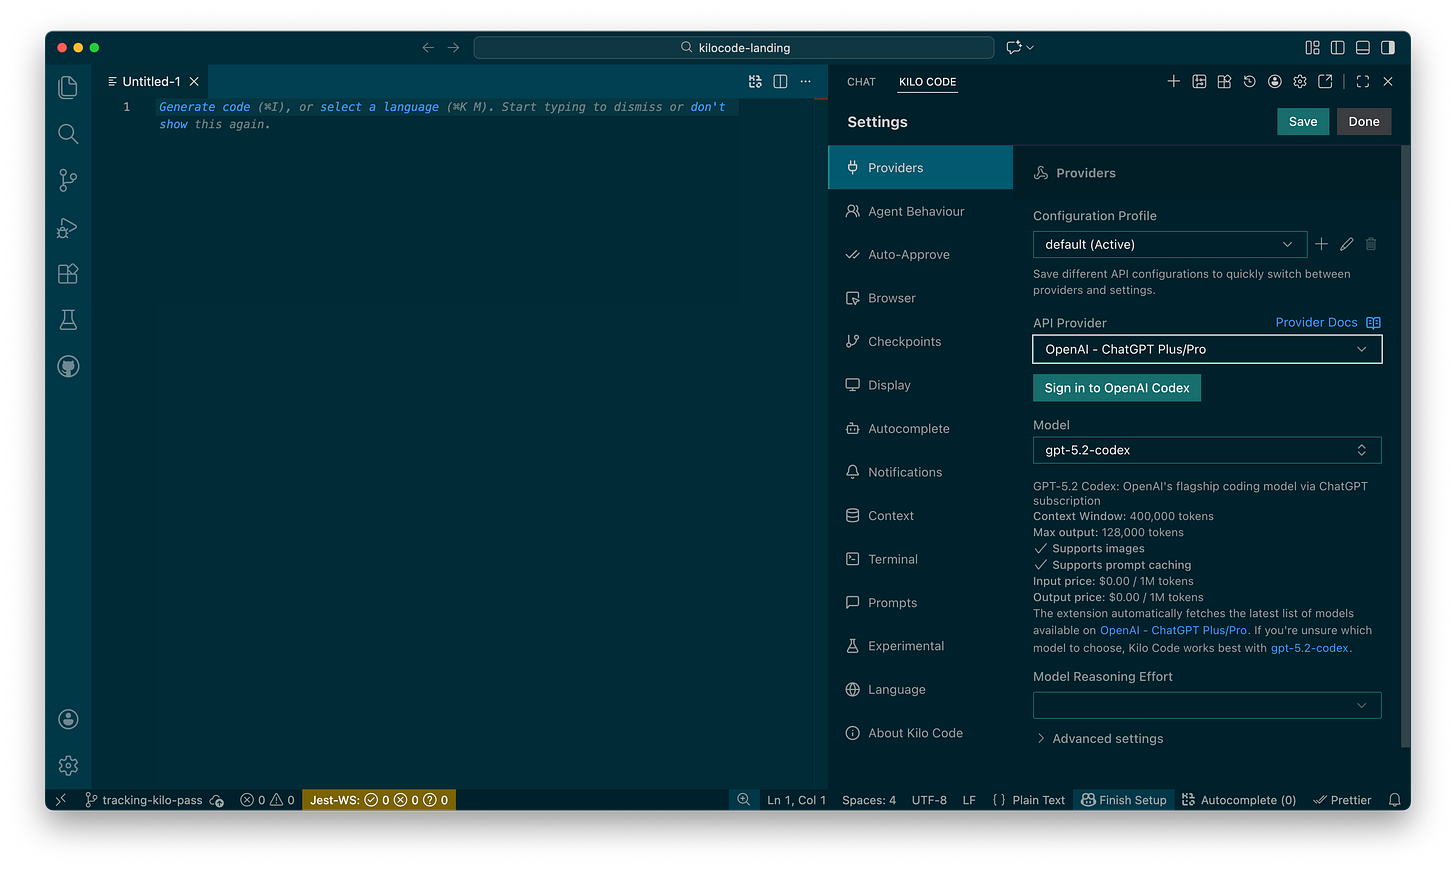
Task: Open Accounts menu in activity bar
Action: (x=68, y=719)
